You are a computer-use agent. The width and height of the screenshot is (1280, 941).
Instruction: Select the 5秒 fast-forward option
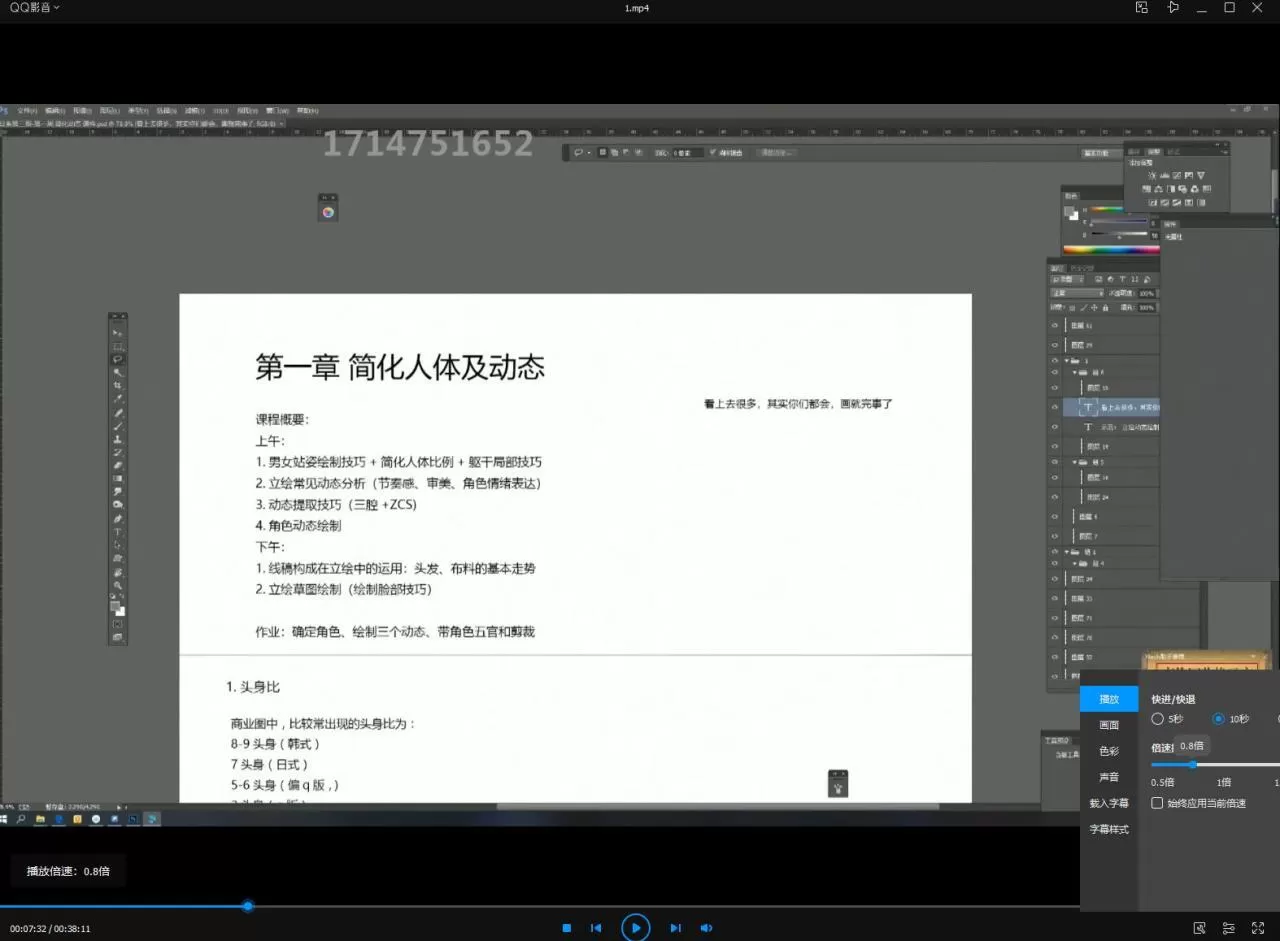[1158, 719]
